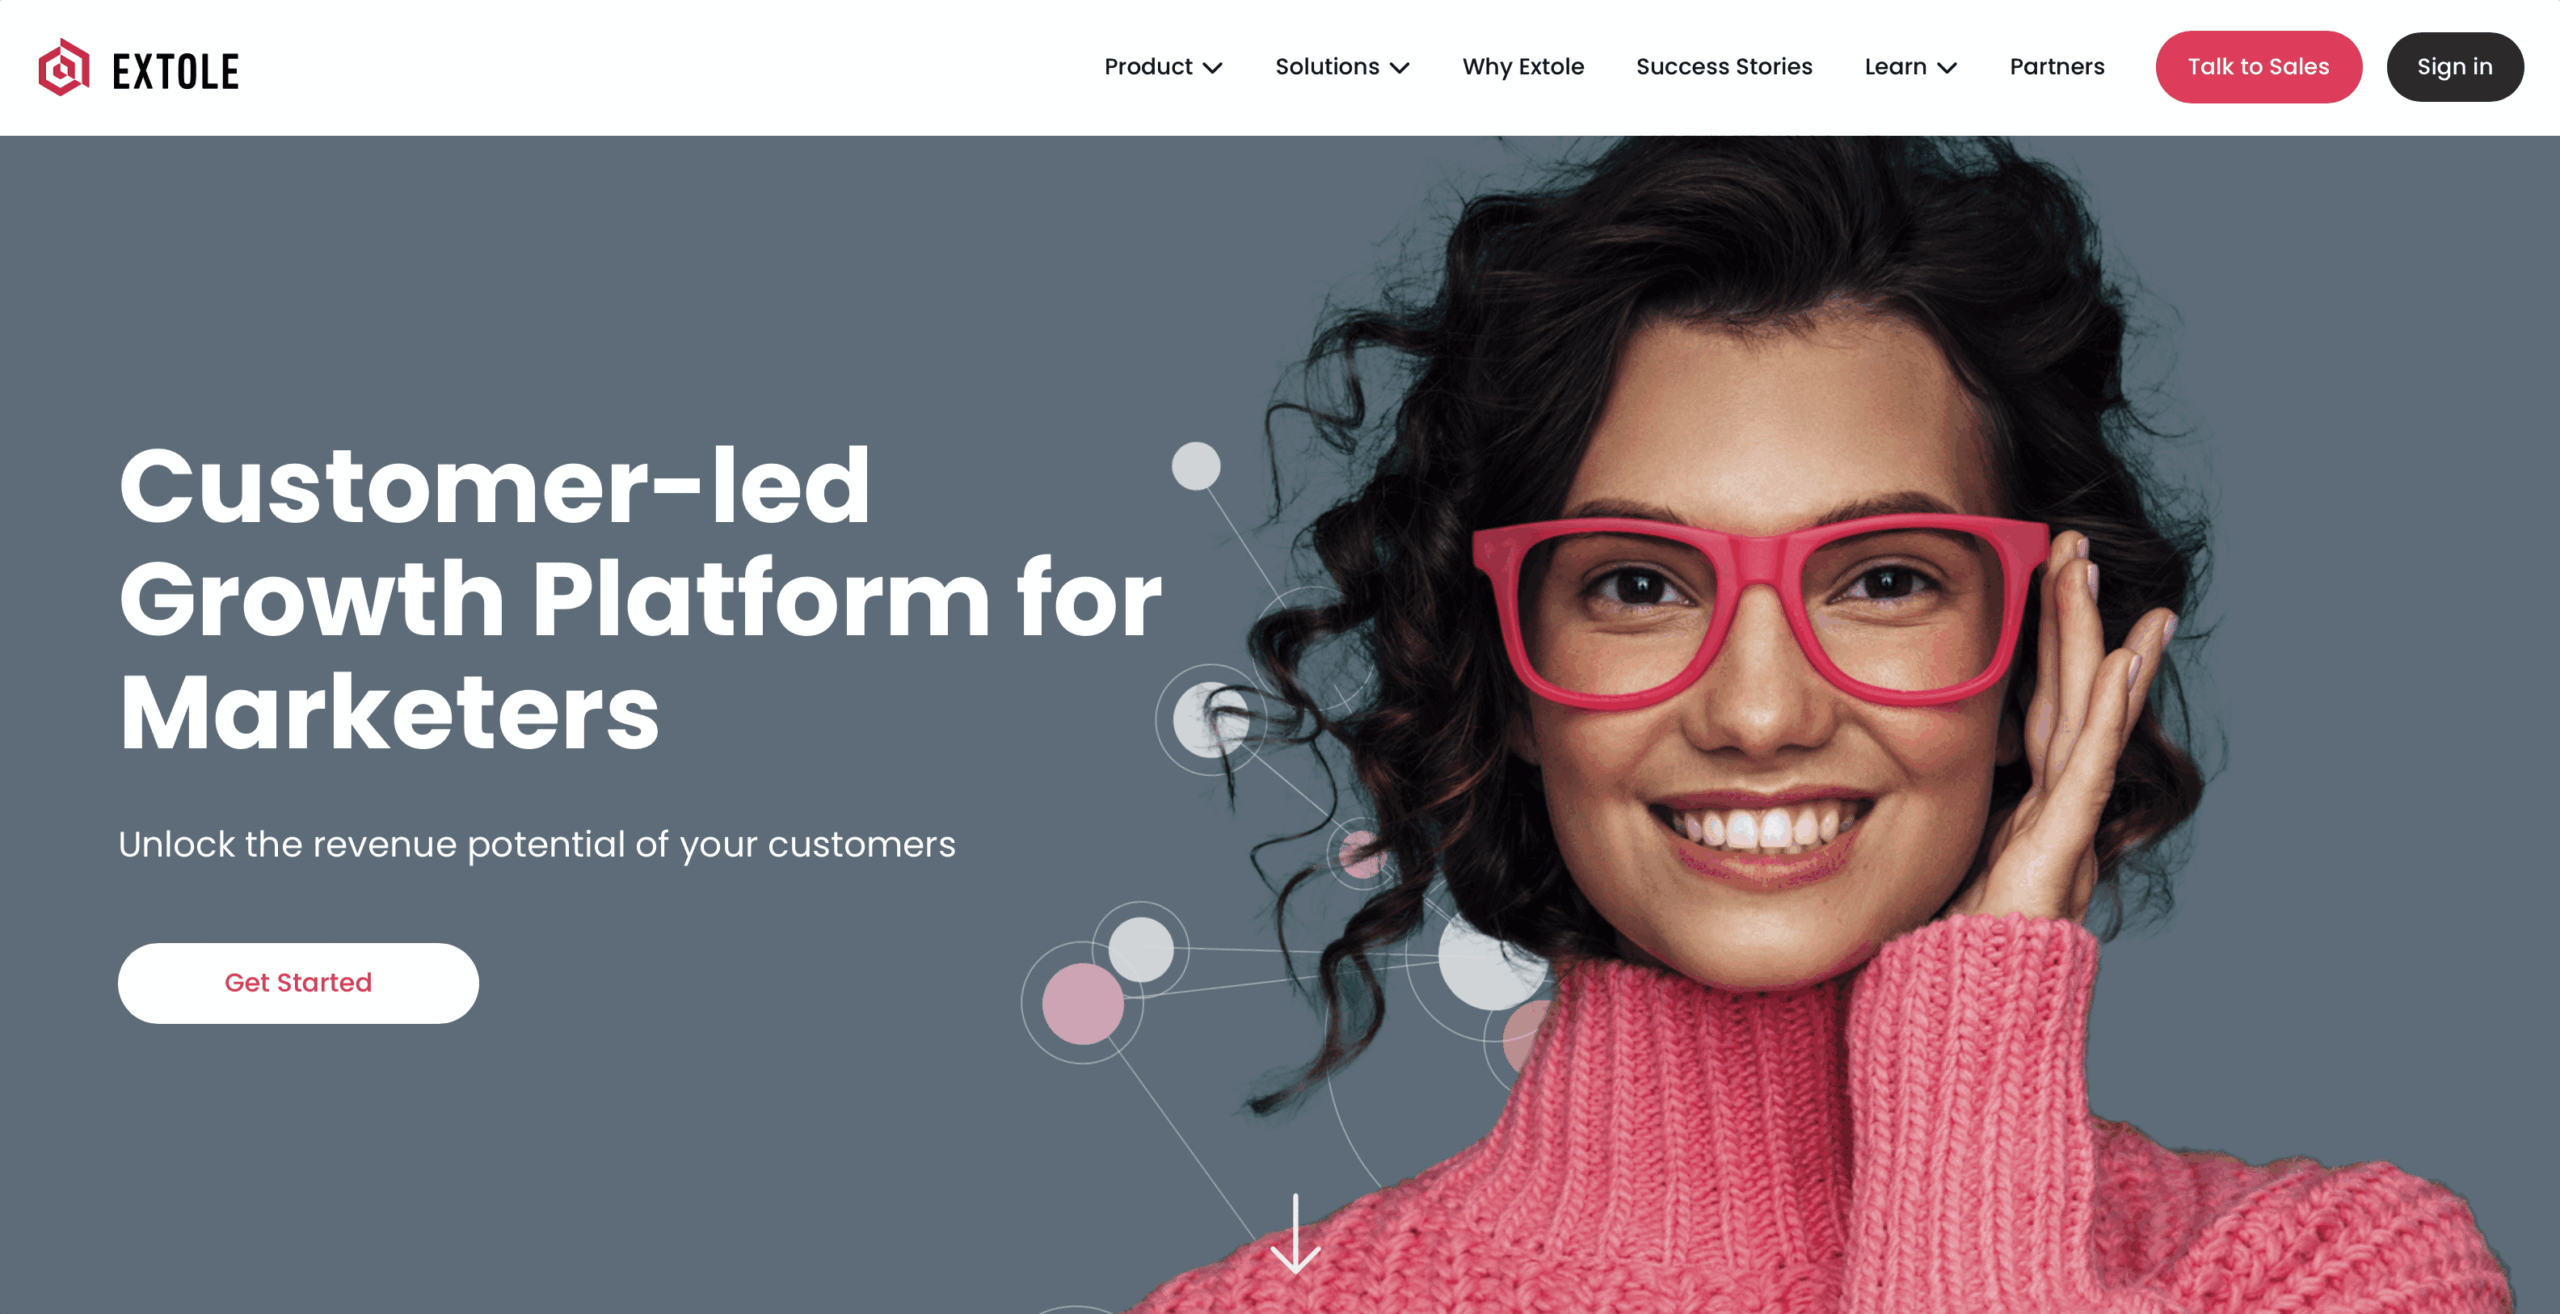Screen dimensions: 2560x1314
Task: Expand the Product dropdown chevron
Action: click(1213, 68)
